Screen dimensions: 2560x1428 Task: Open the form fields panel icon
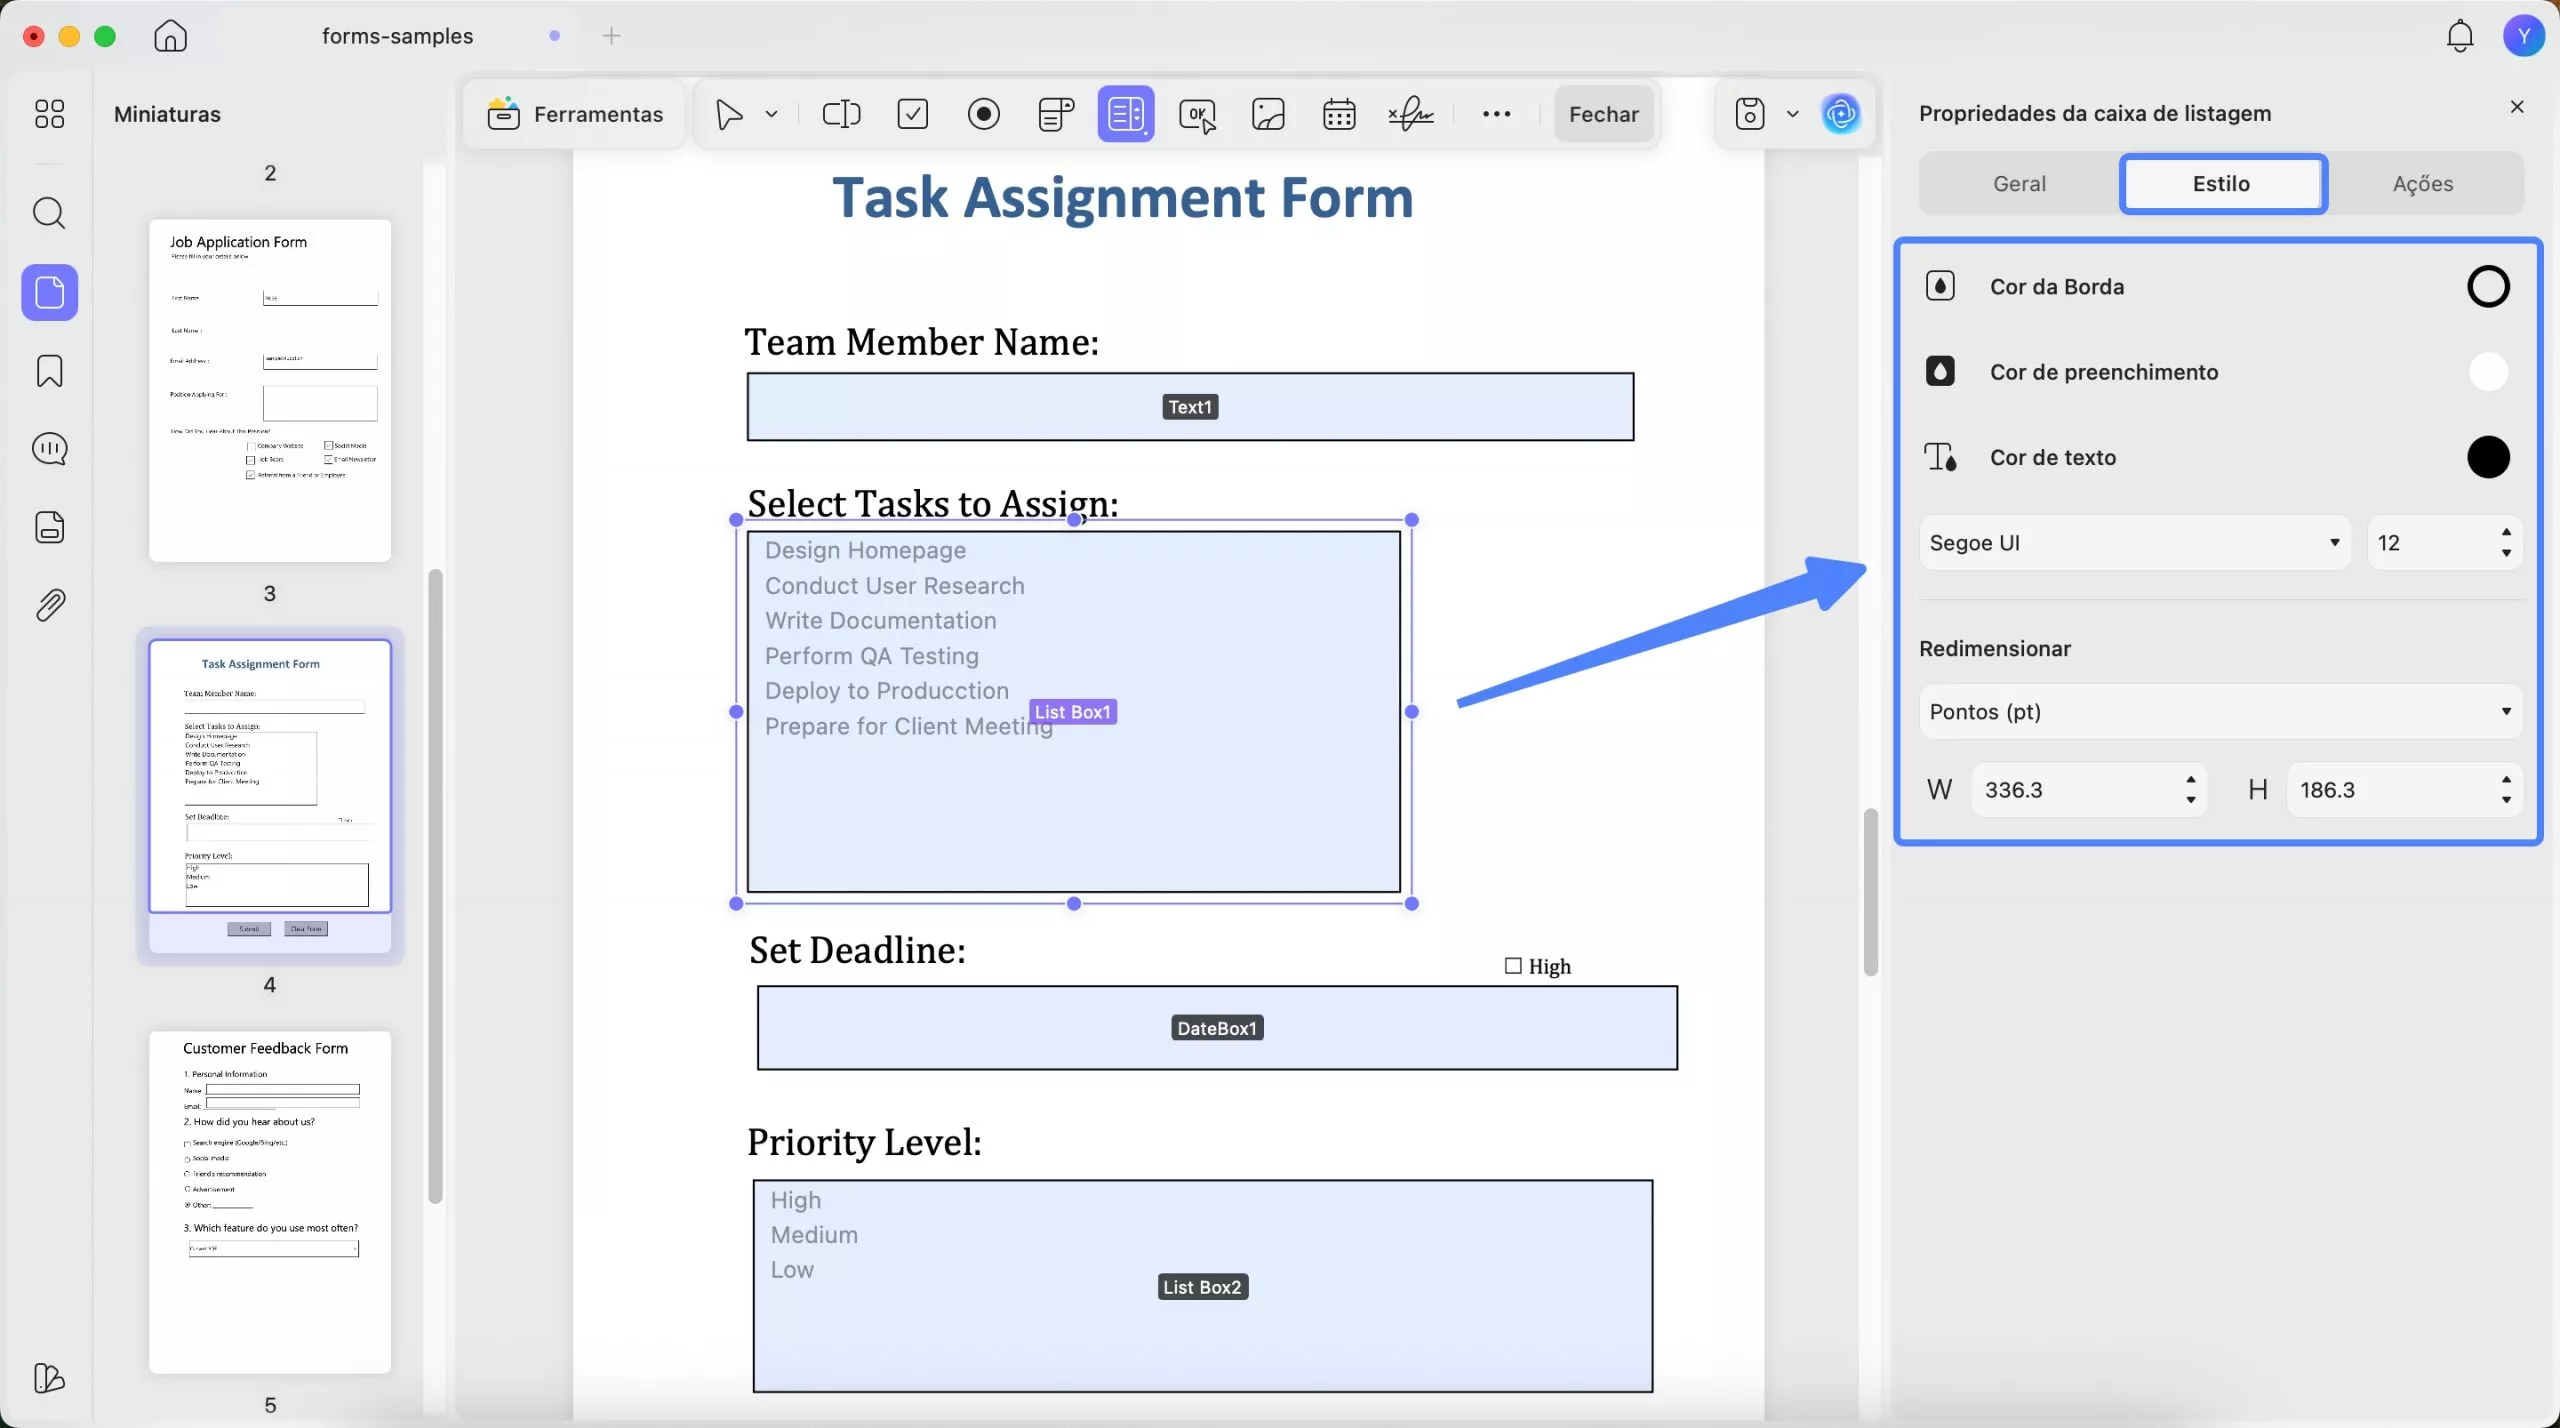coord(49,527)
